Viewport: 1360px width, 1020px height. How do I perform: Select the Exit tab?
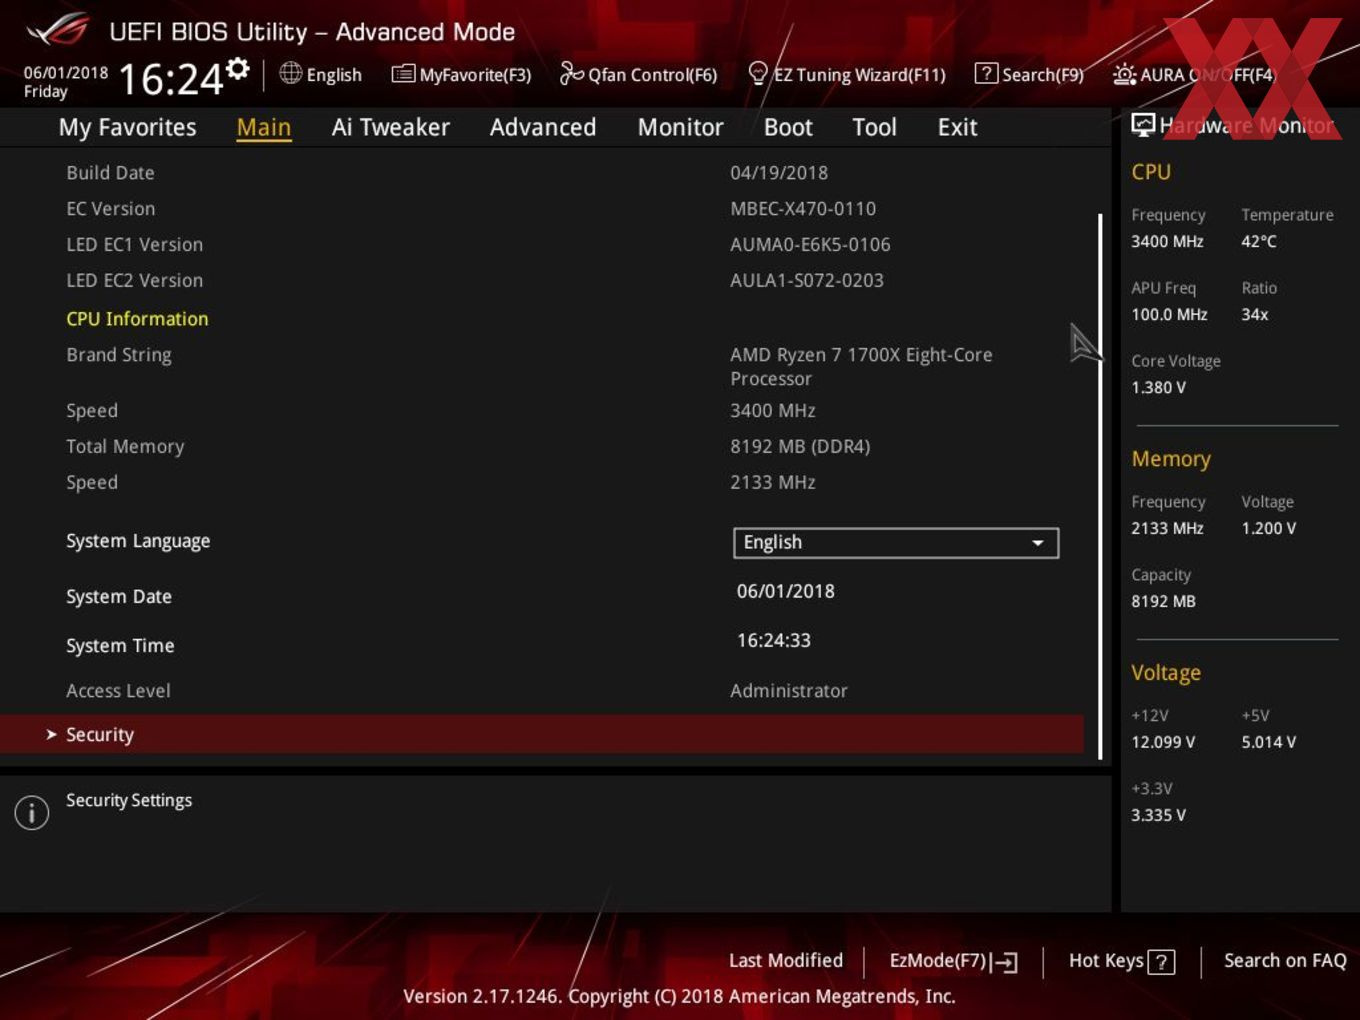click(957, 127)
